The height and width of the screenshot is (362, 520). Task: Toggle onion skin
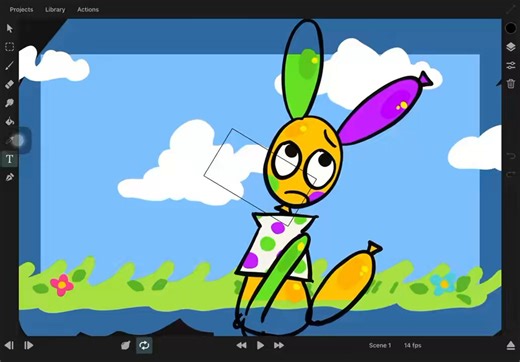pos(125,345)
